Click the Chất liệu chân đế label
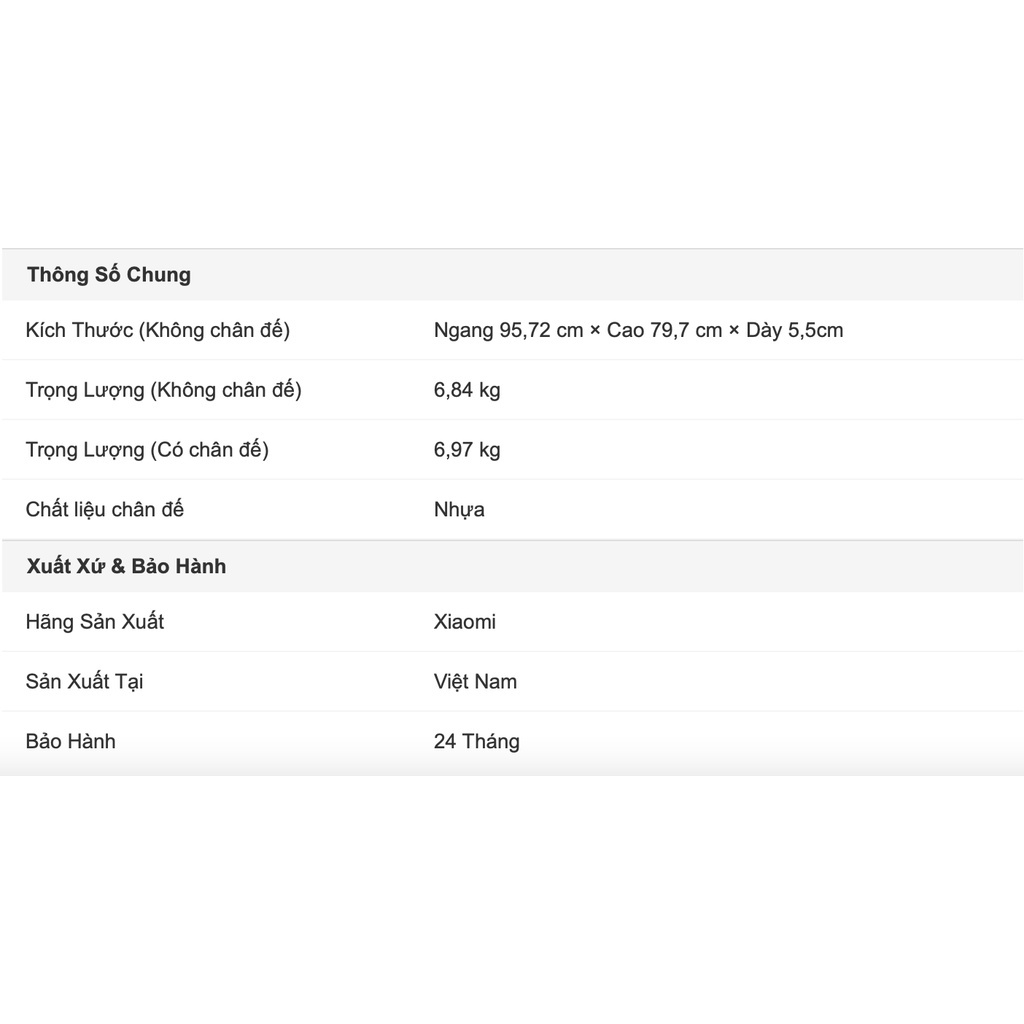 [104, 509]
